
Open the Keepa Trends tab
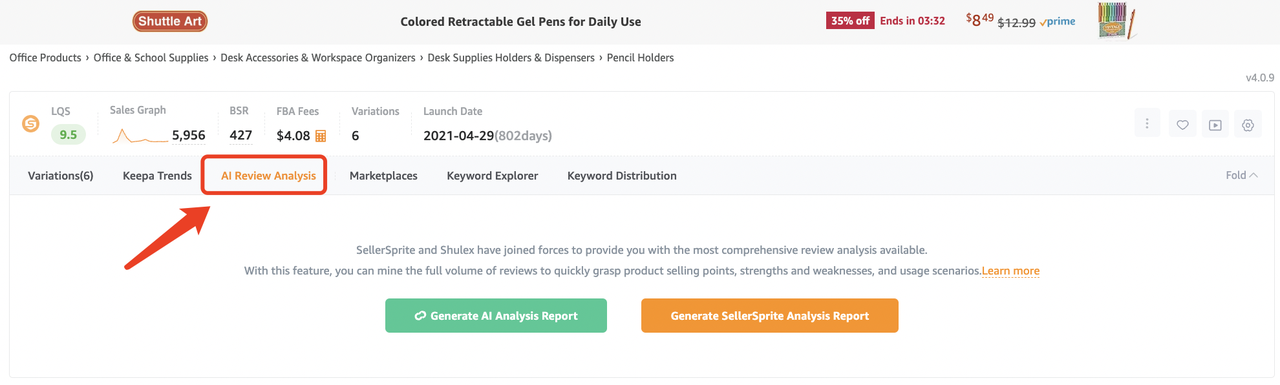[x=157, y=175]
